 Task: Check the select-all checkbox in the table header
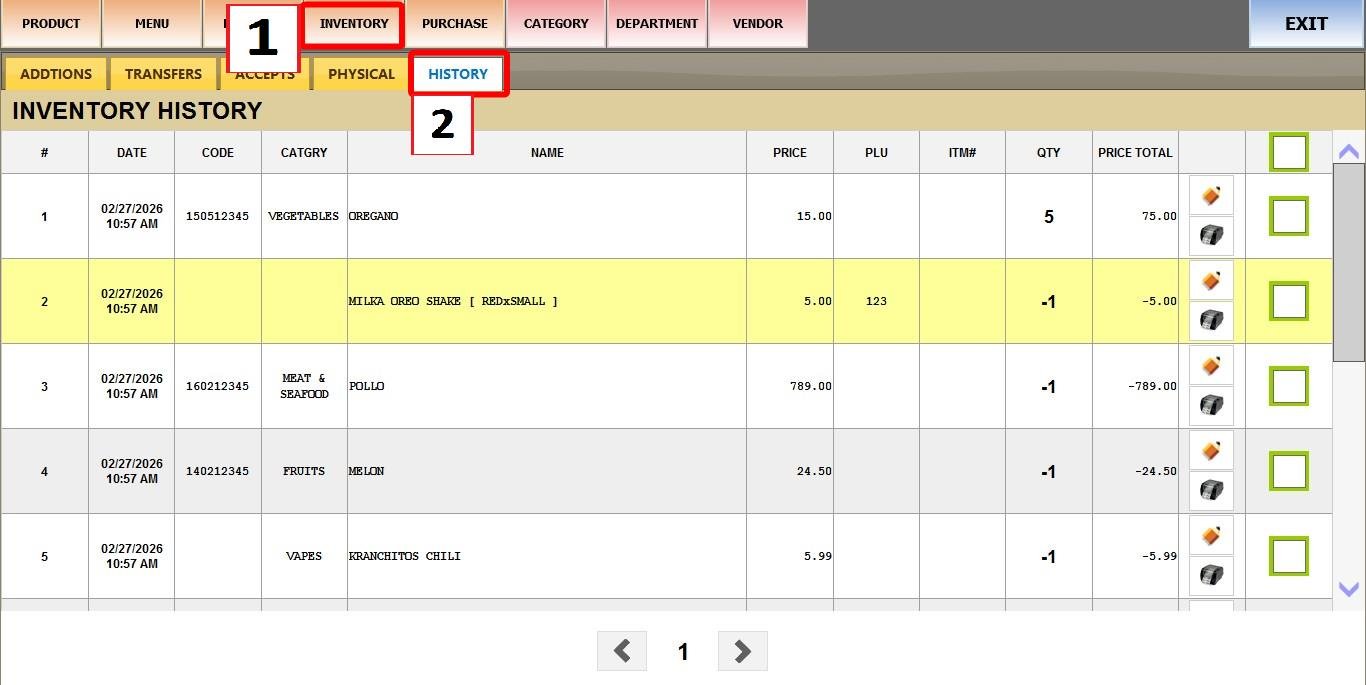coord(1288,153)
